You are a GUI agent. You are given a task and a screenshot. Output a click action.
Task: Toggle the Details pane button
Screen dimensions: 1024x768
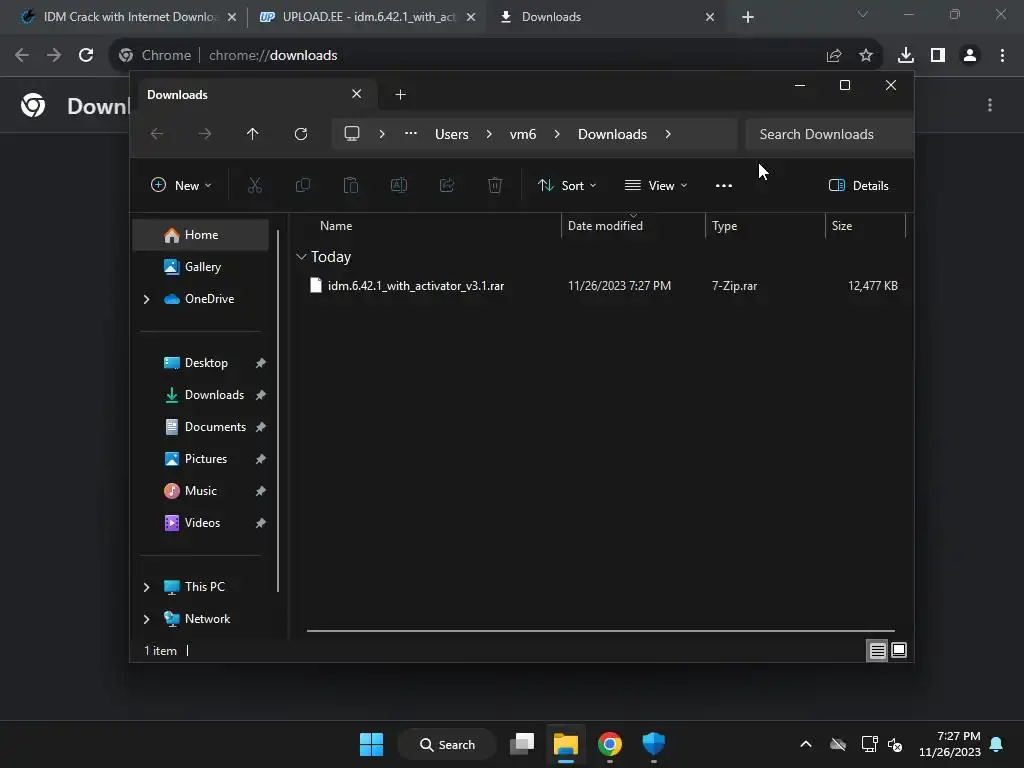(x=859, y=185)
